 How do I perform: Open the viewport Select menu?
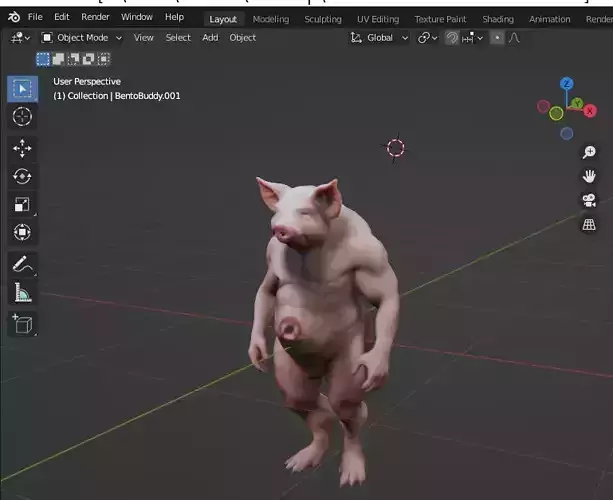(178, 38)
